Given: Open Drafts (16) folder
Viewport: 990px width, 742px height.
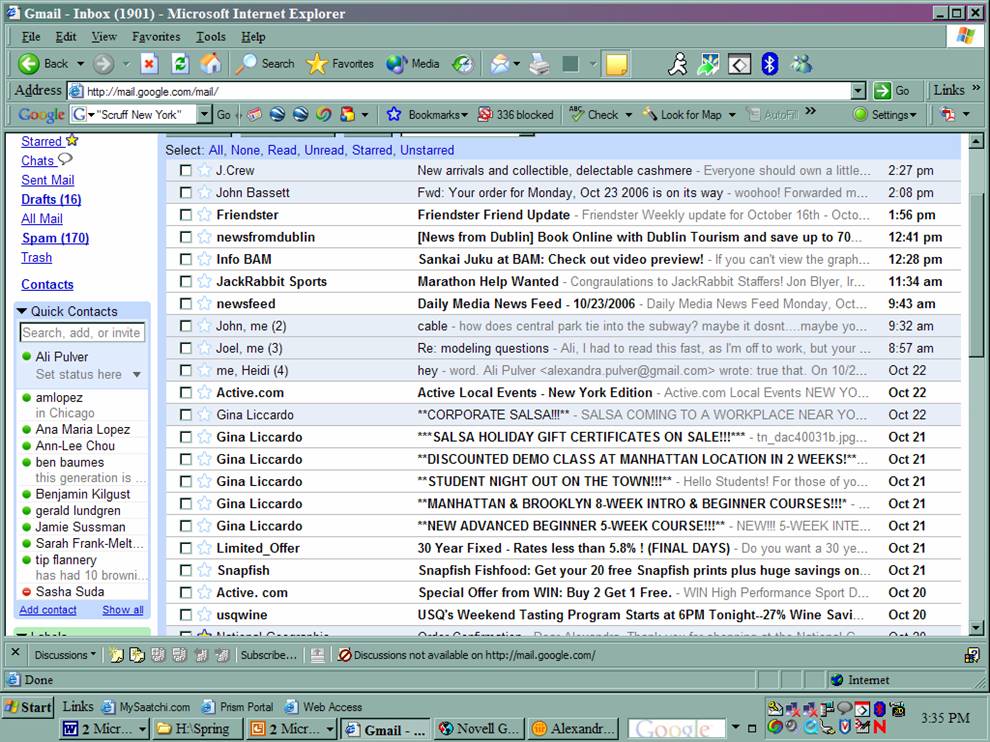Looking at the screenshot, I should pos(51,200).
